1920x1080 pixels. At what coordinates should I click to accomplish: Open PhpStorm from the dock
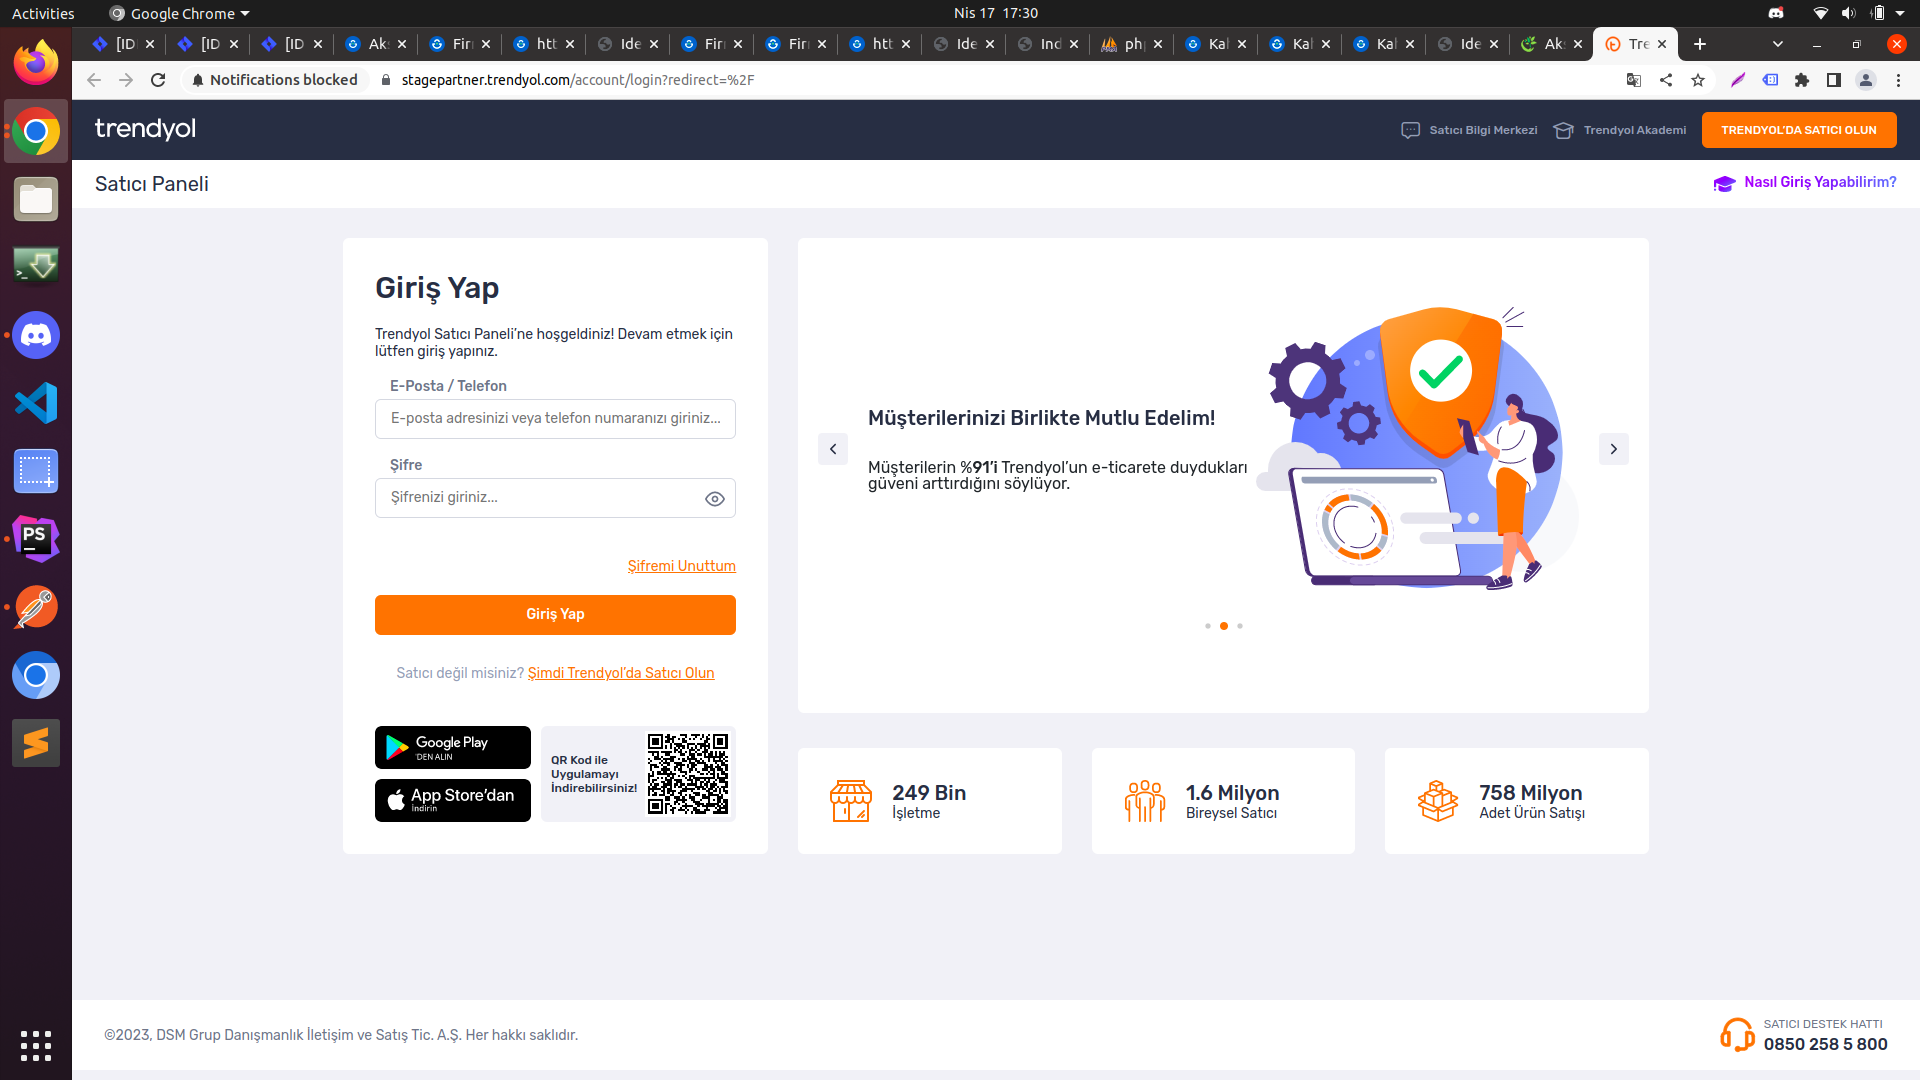[x=36, y=539]
